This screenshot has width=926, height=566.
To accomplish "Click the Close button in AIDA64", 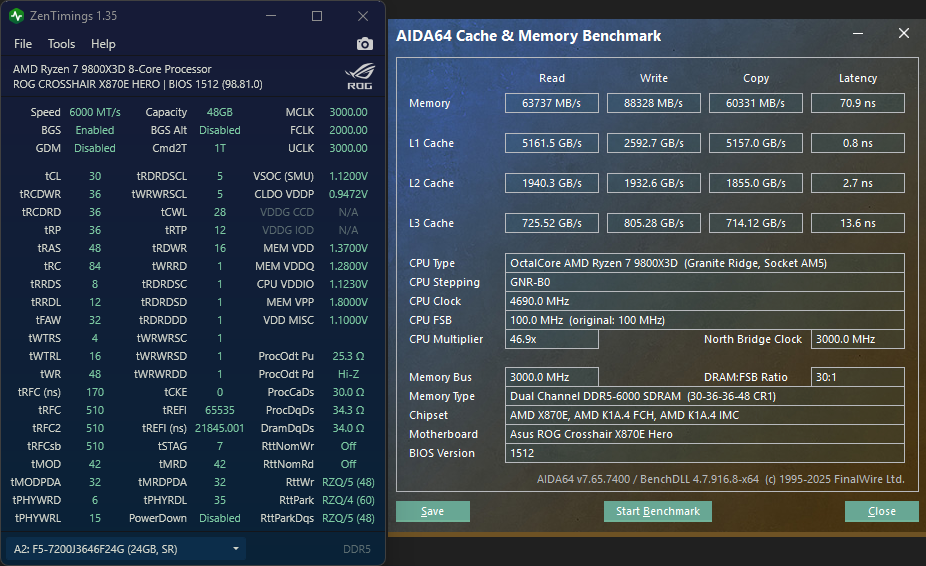I will click(x=882, y=512).
